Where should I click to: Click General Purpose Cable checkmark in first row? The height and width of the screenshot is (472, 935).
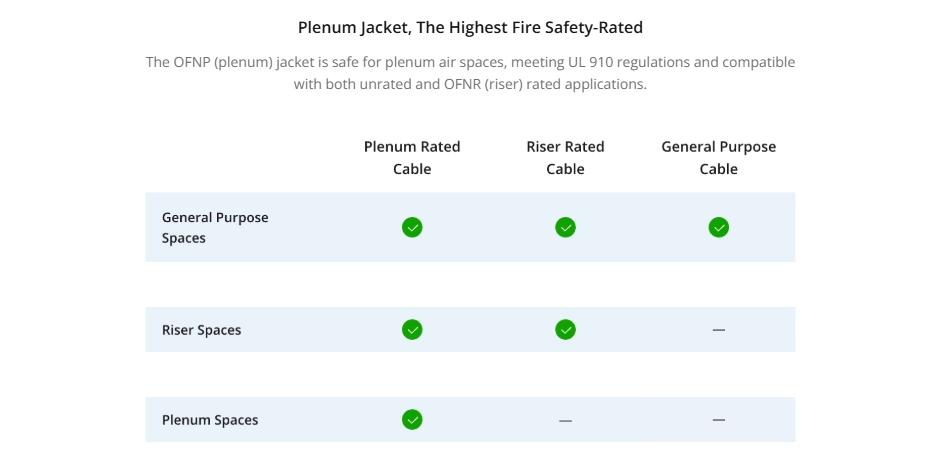pos(719,227)
